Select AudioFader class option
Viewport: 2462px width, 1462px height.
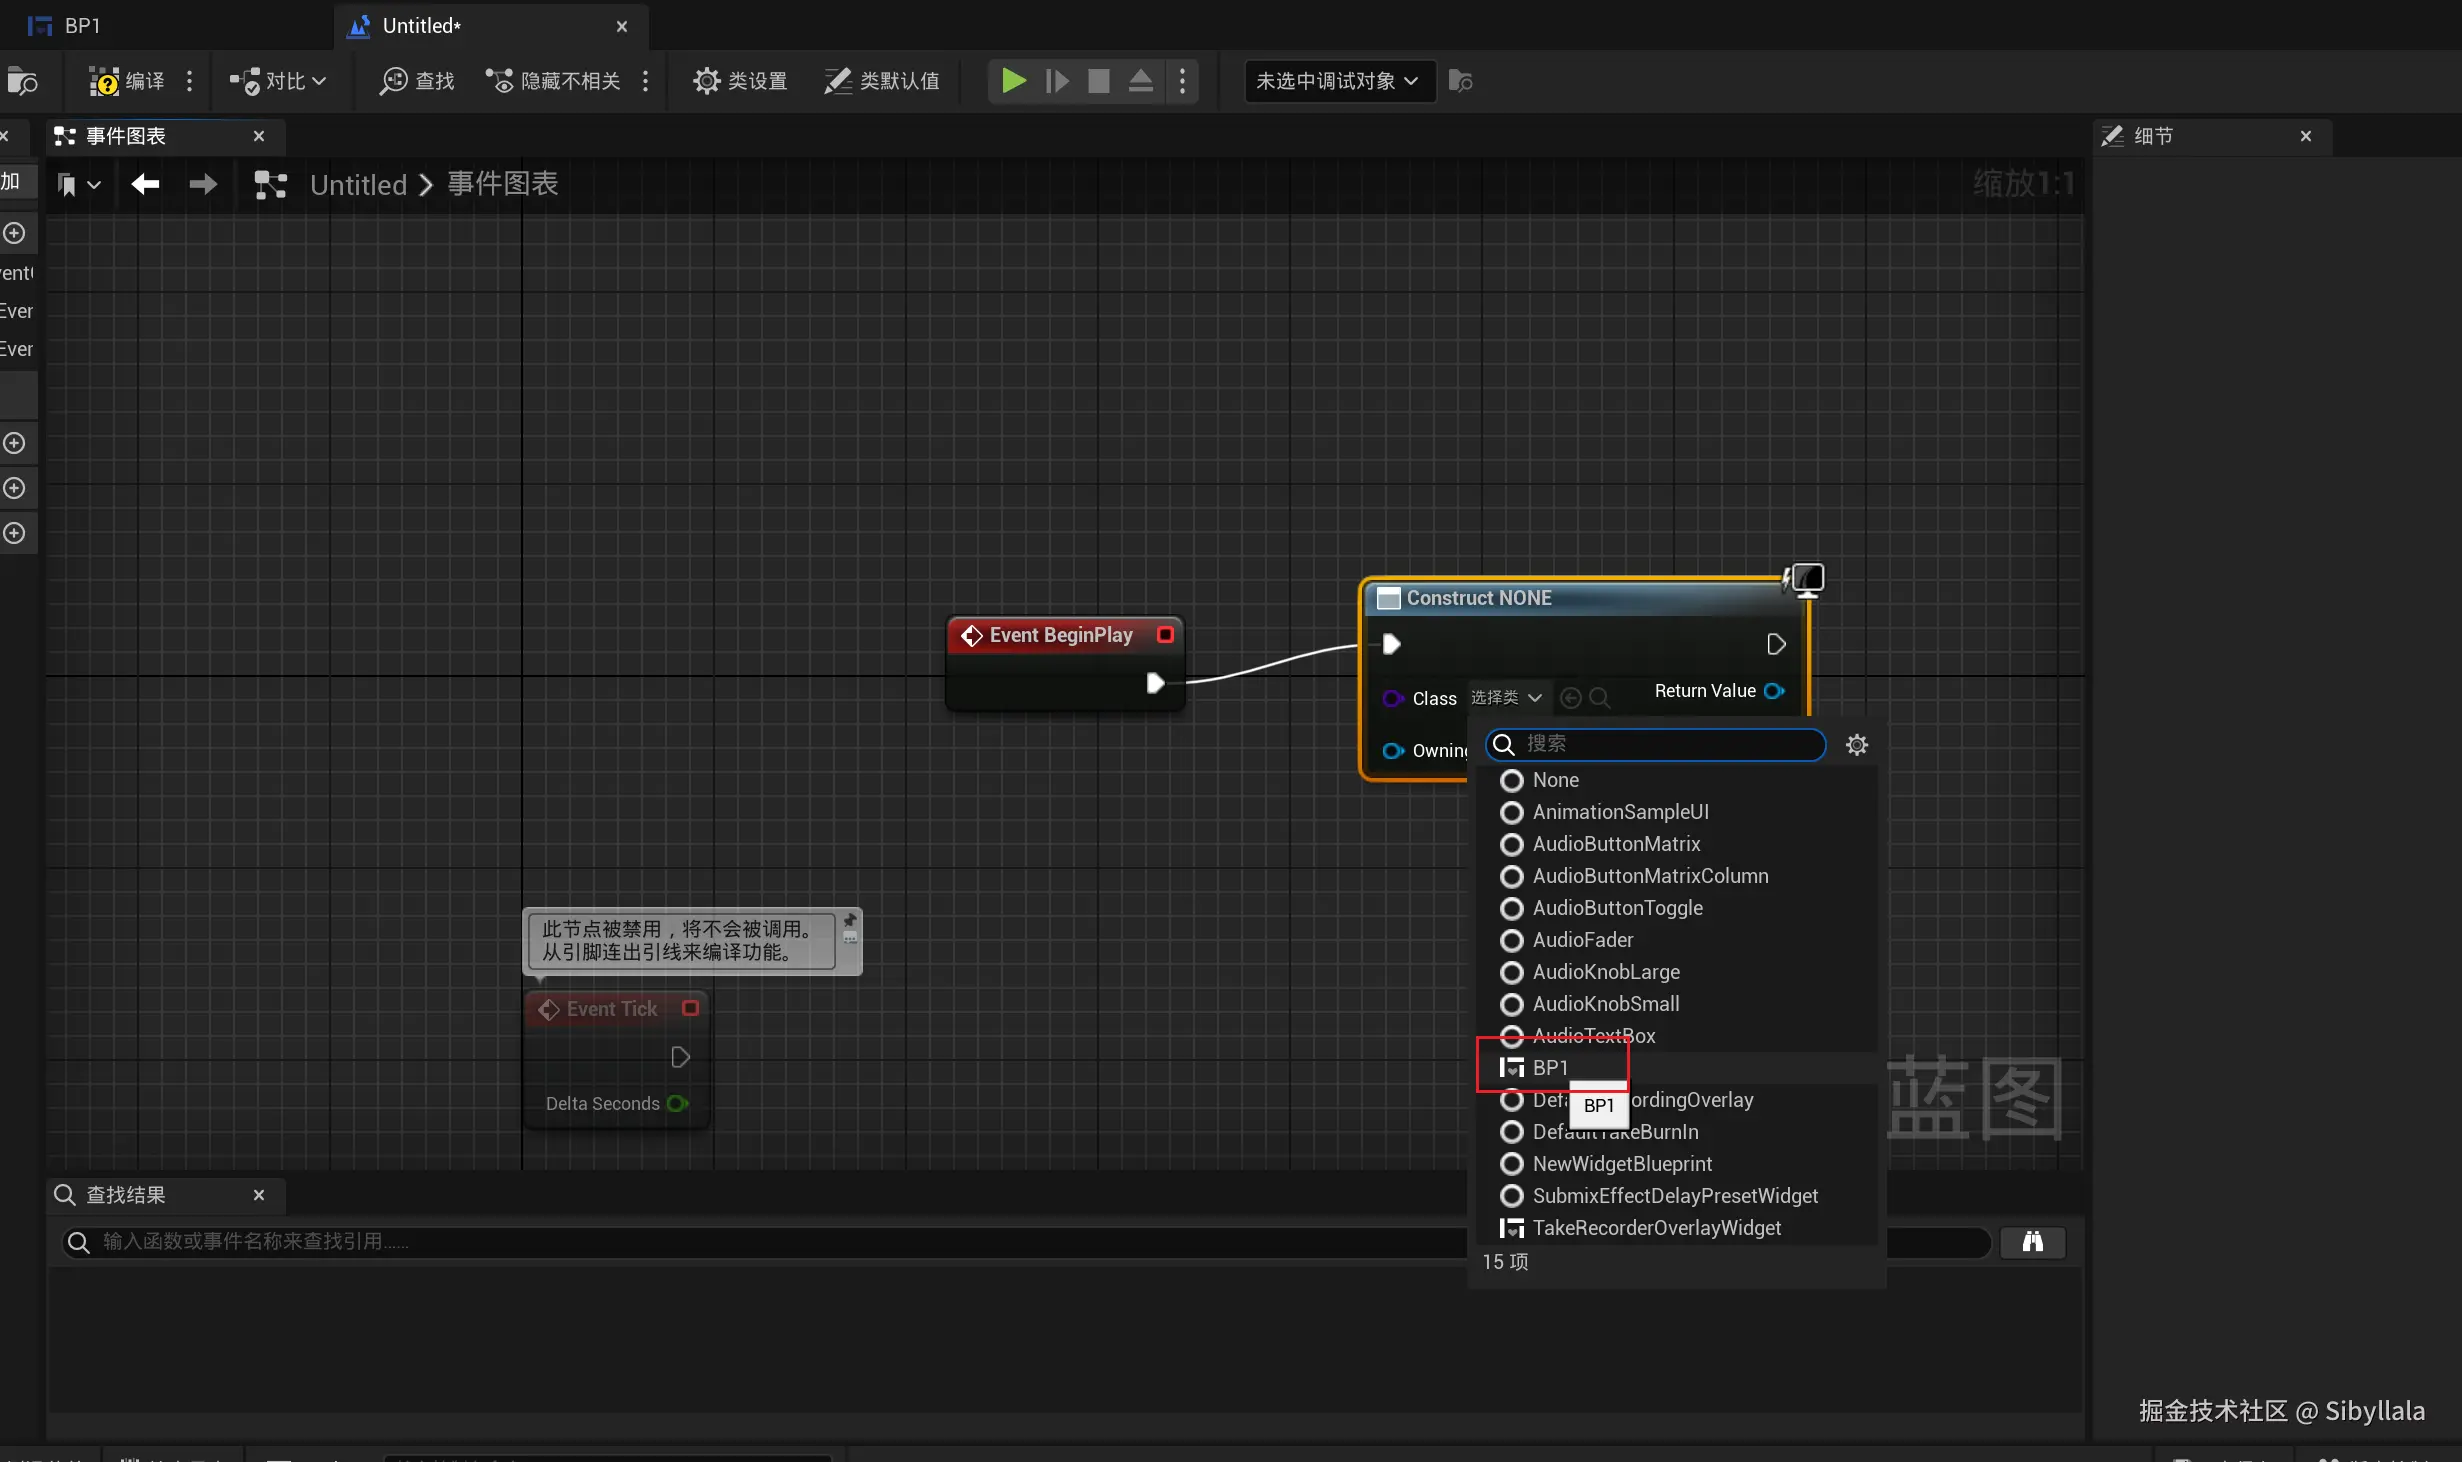[1581, 940]
